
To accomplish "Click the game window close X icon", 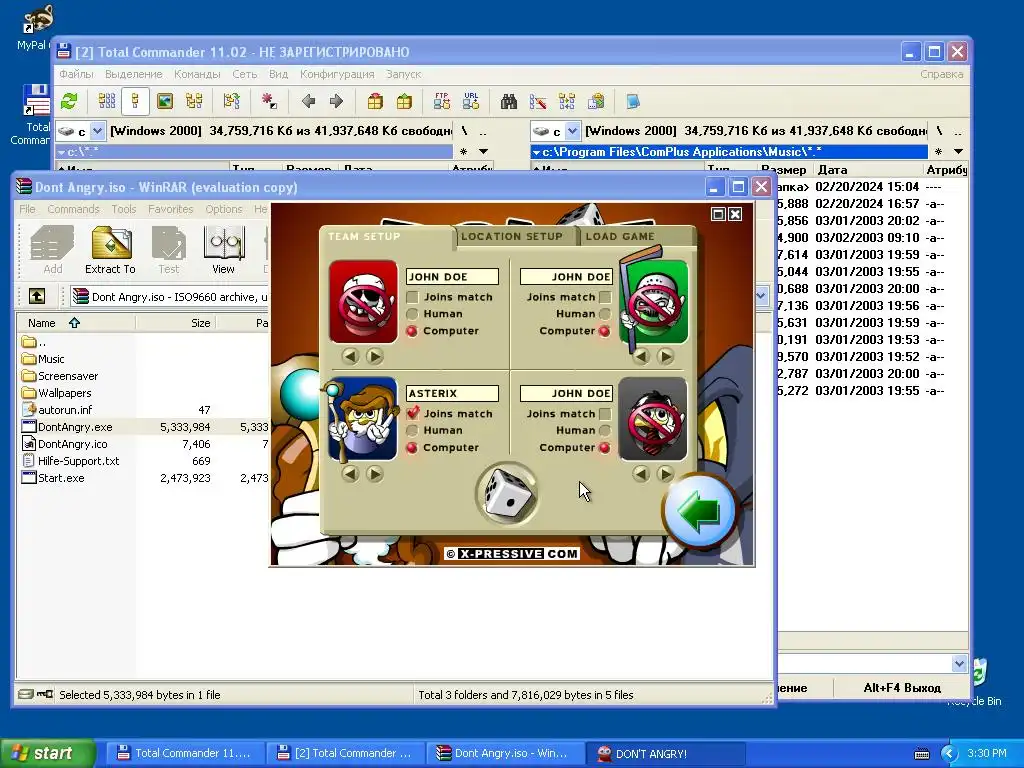I will click(735, 214).
